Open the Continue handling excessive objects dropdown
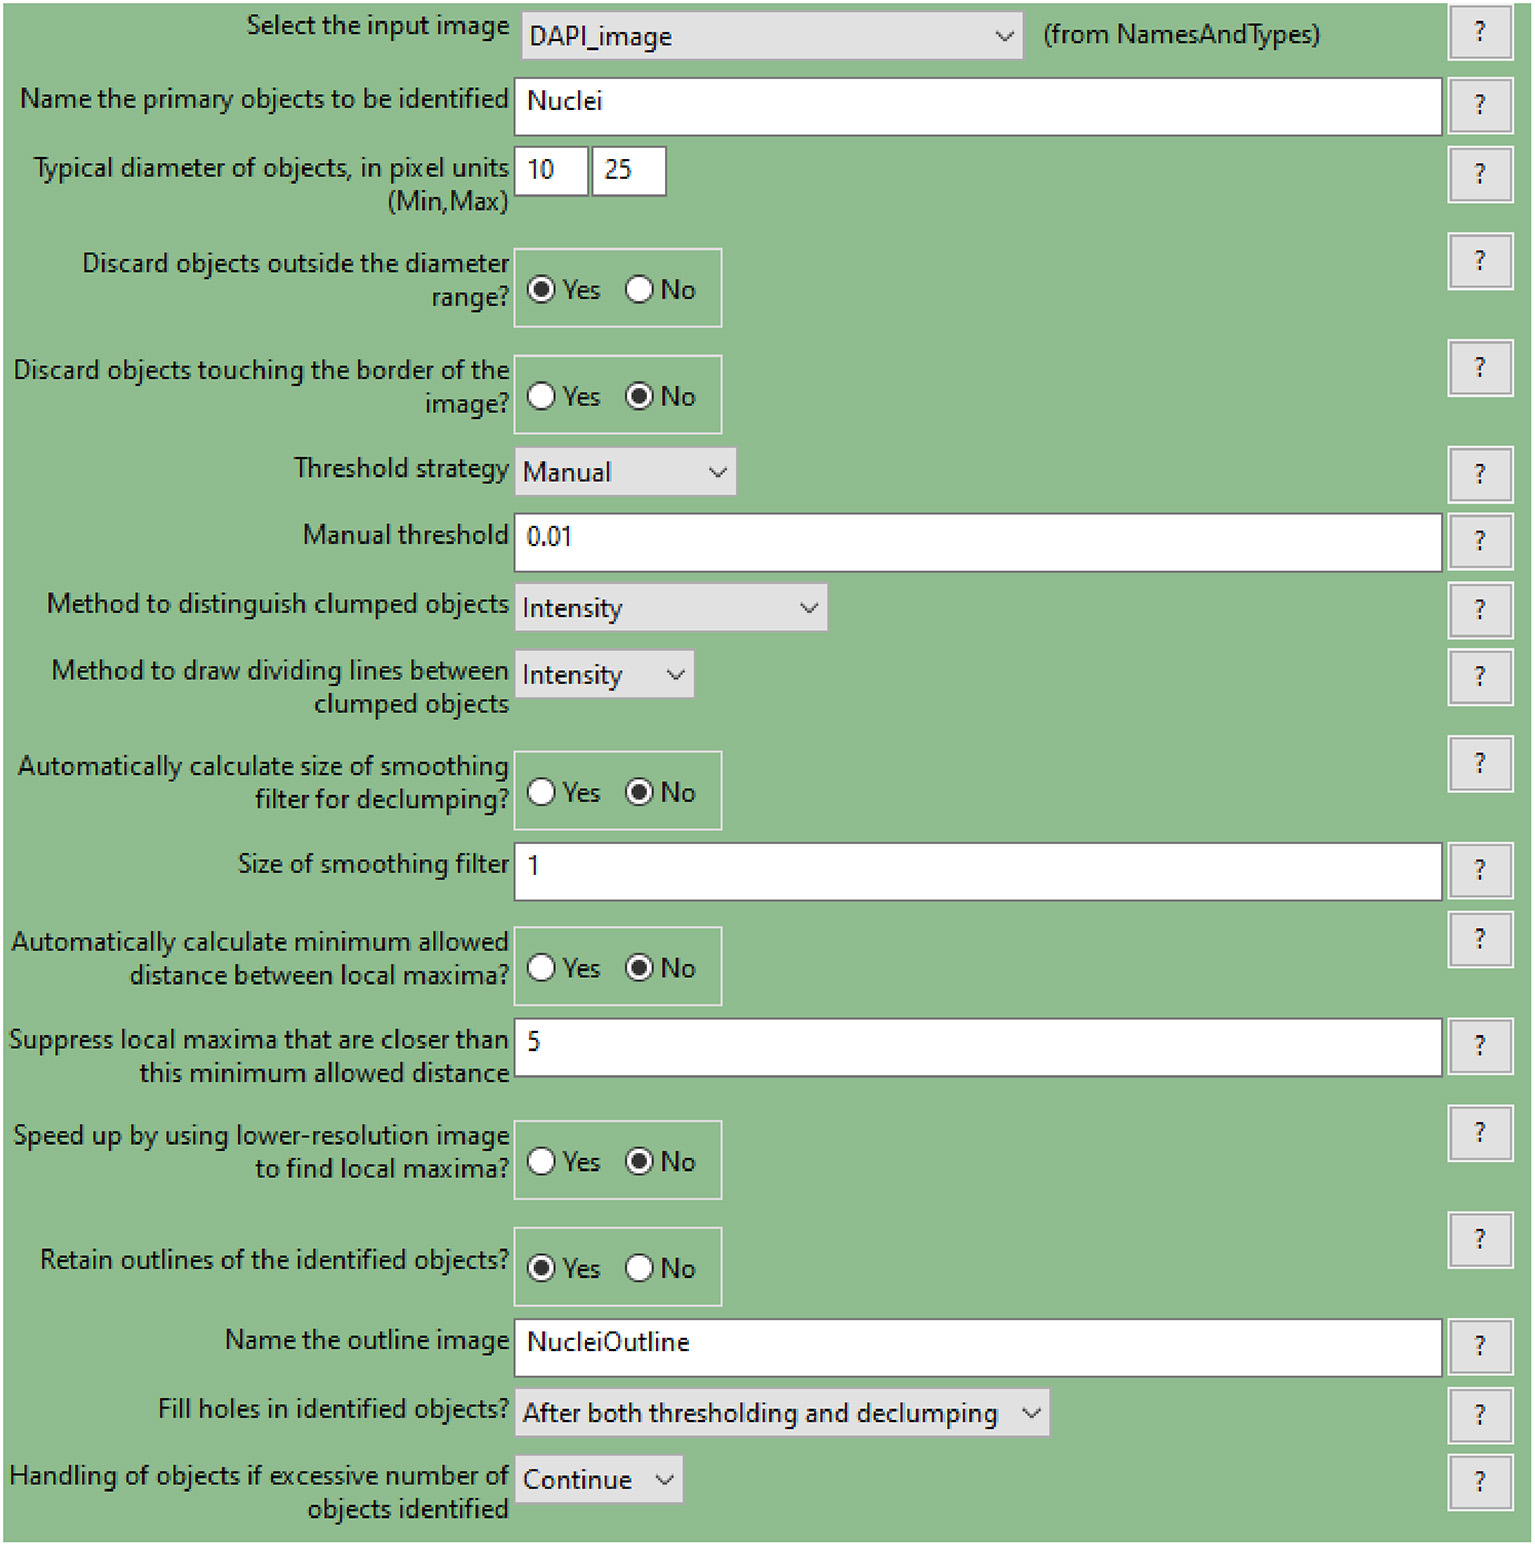1535x1562 pixels. tap(598, 1480)
